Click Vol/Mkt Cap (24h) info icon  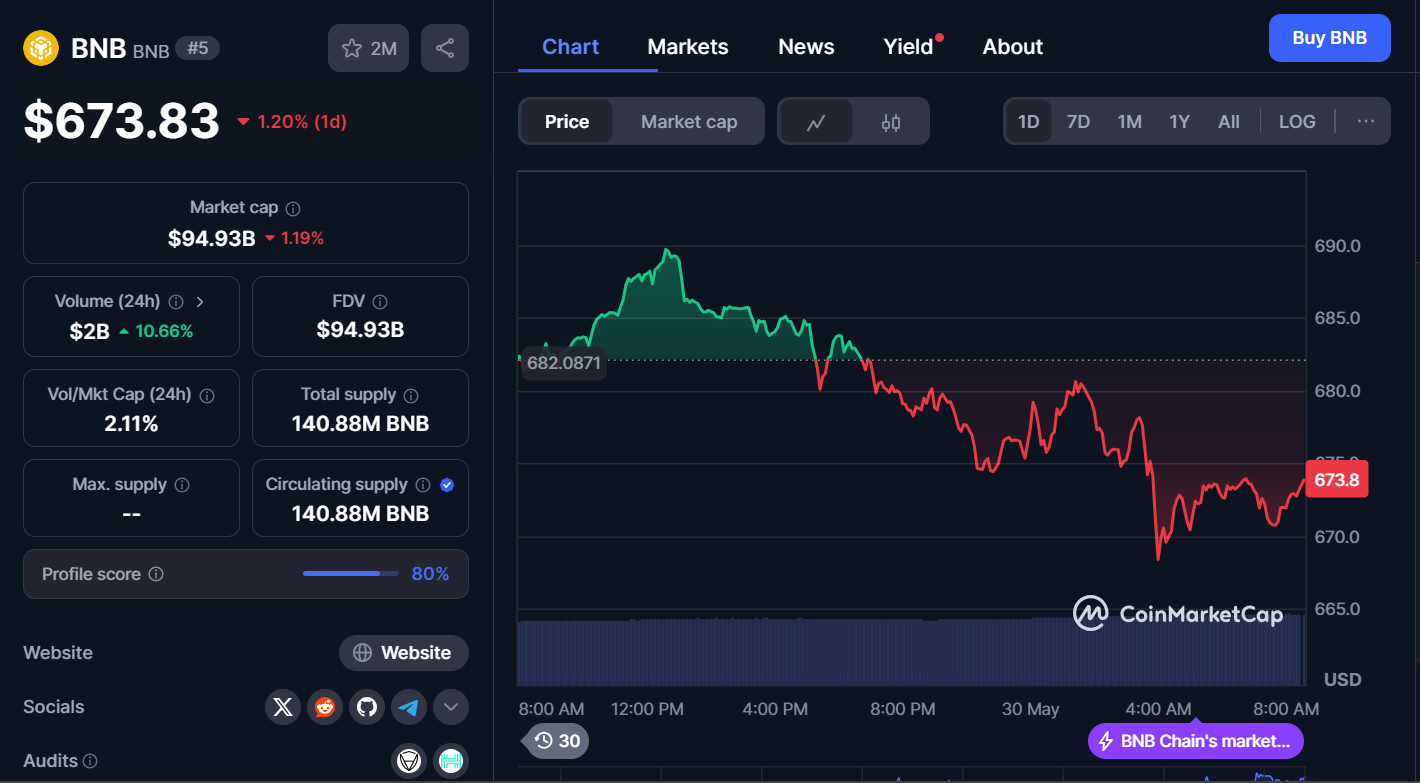coord(207,395)
